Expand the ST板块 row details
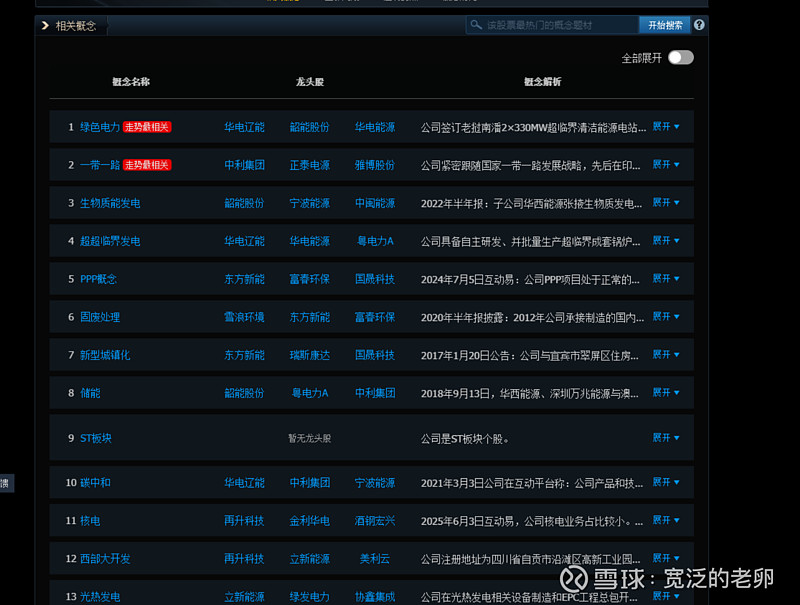Image resolution: width=800 pixels, height=605 pixels. click(x=666, y=438)
